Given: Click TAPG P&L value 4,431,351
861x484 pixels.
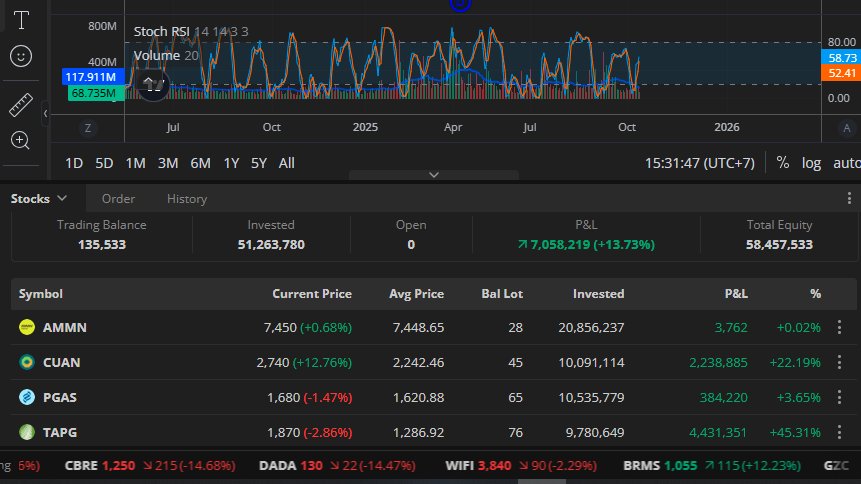Looking at the screenshot, I should [718, 432].
